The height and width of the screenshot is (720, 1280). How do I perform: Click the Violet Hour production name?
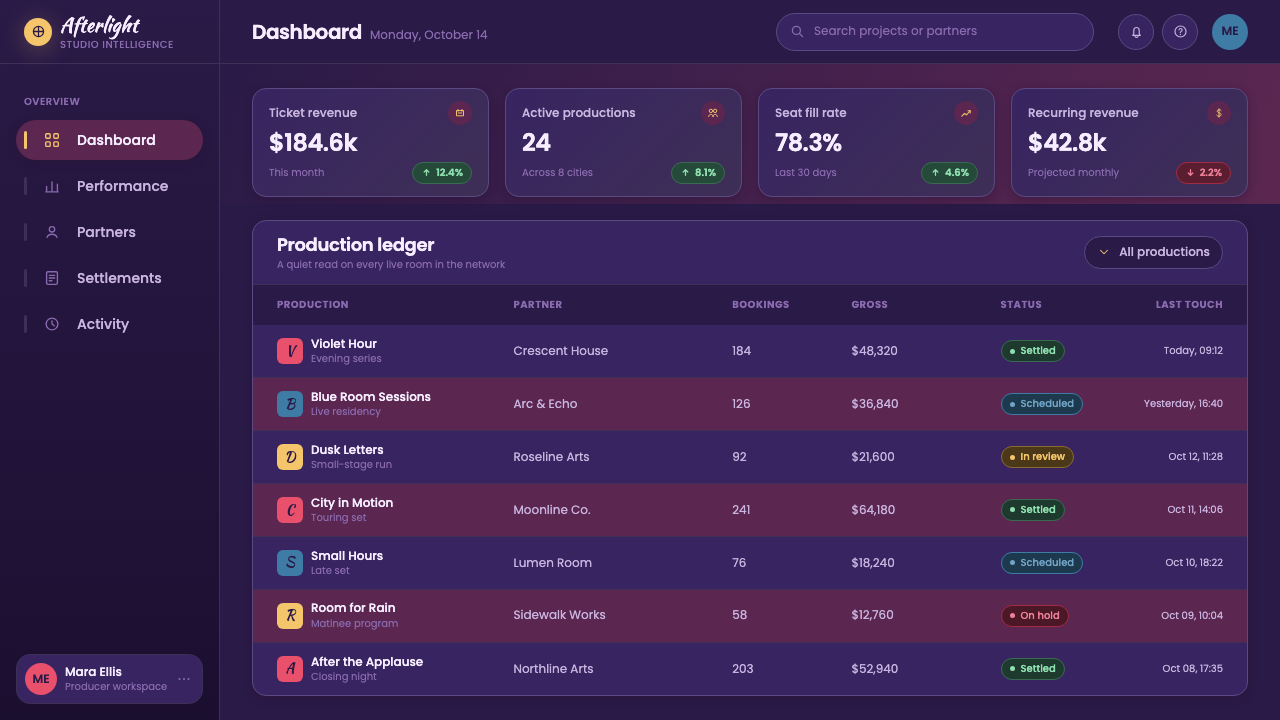344,344
